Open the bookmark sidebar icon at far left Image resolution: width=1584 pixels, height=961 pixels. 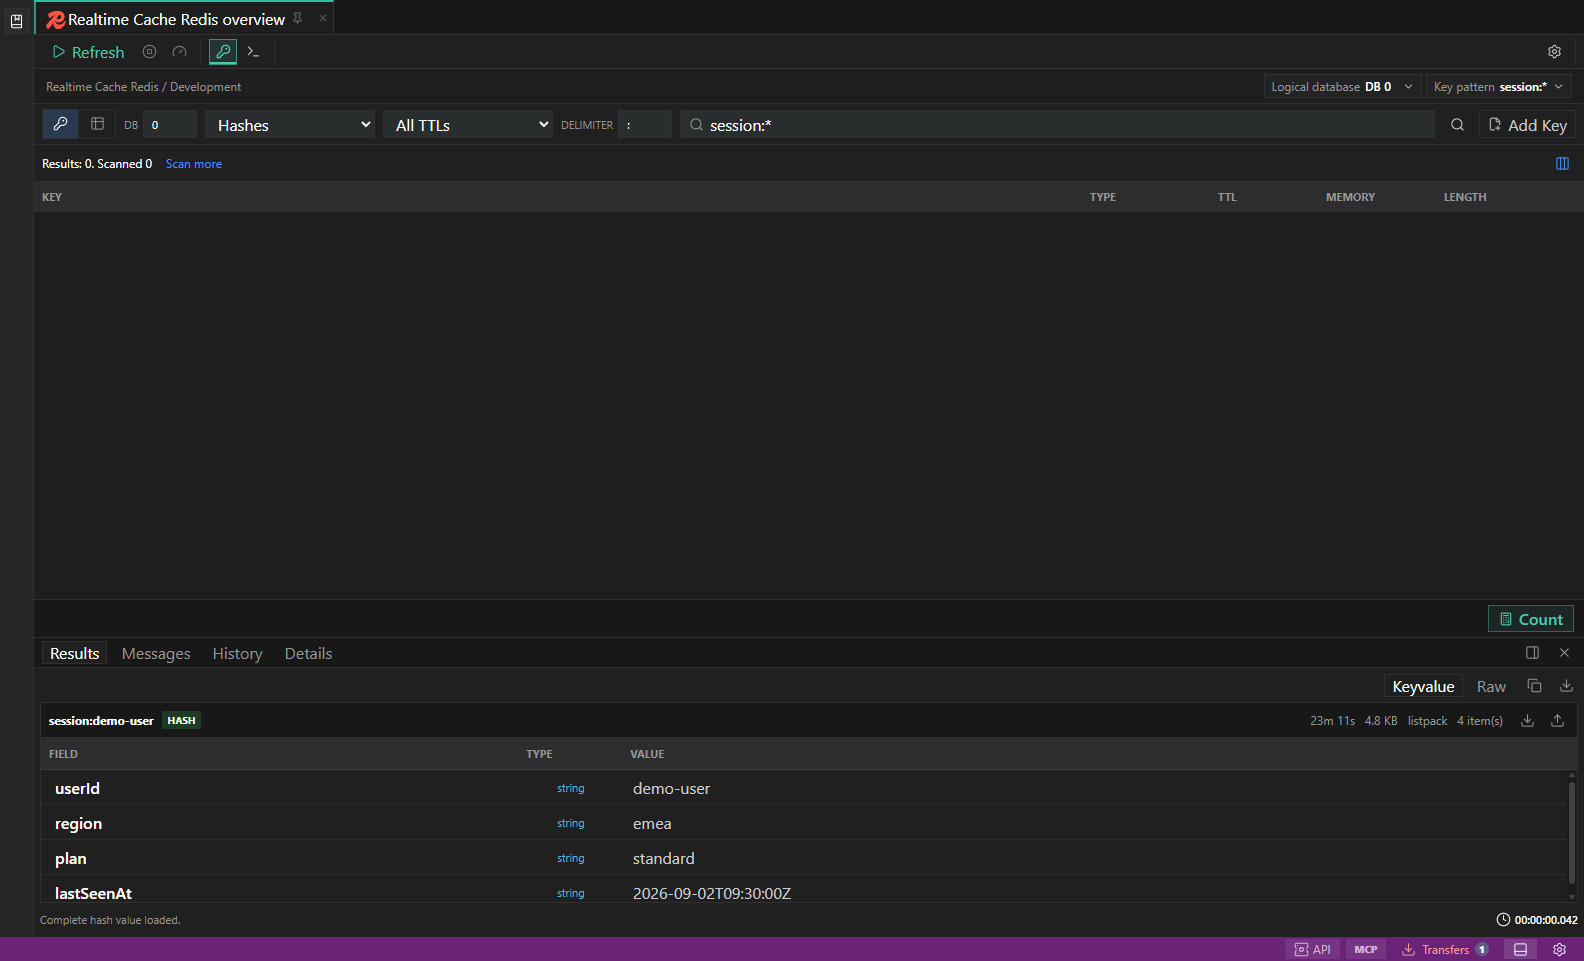[x=16, y=20]
